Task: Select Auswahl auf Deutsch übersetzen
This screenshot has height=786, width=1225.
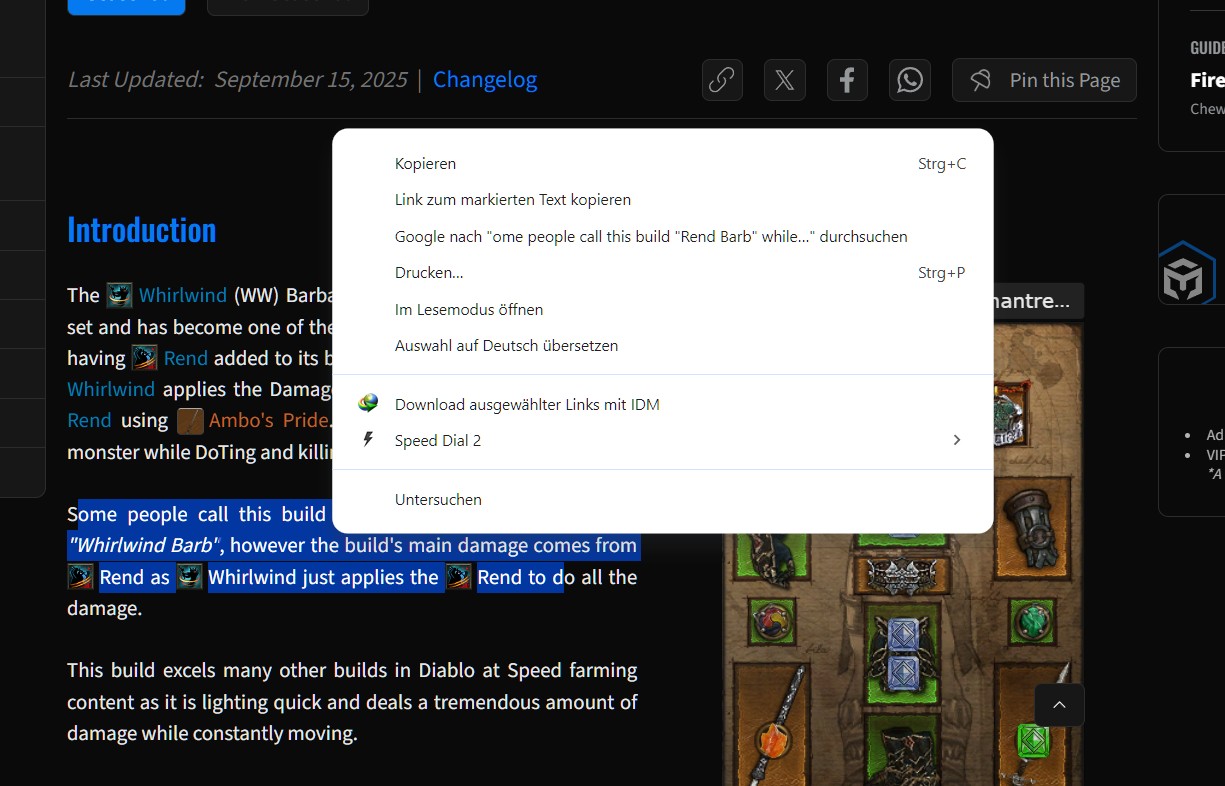Action: tap(662, 345)
